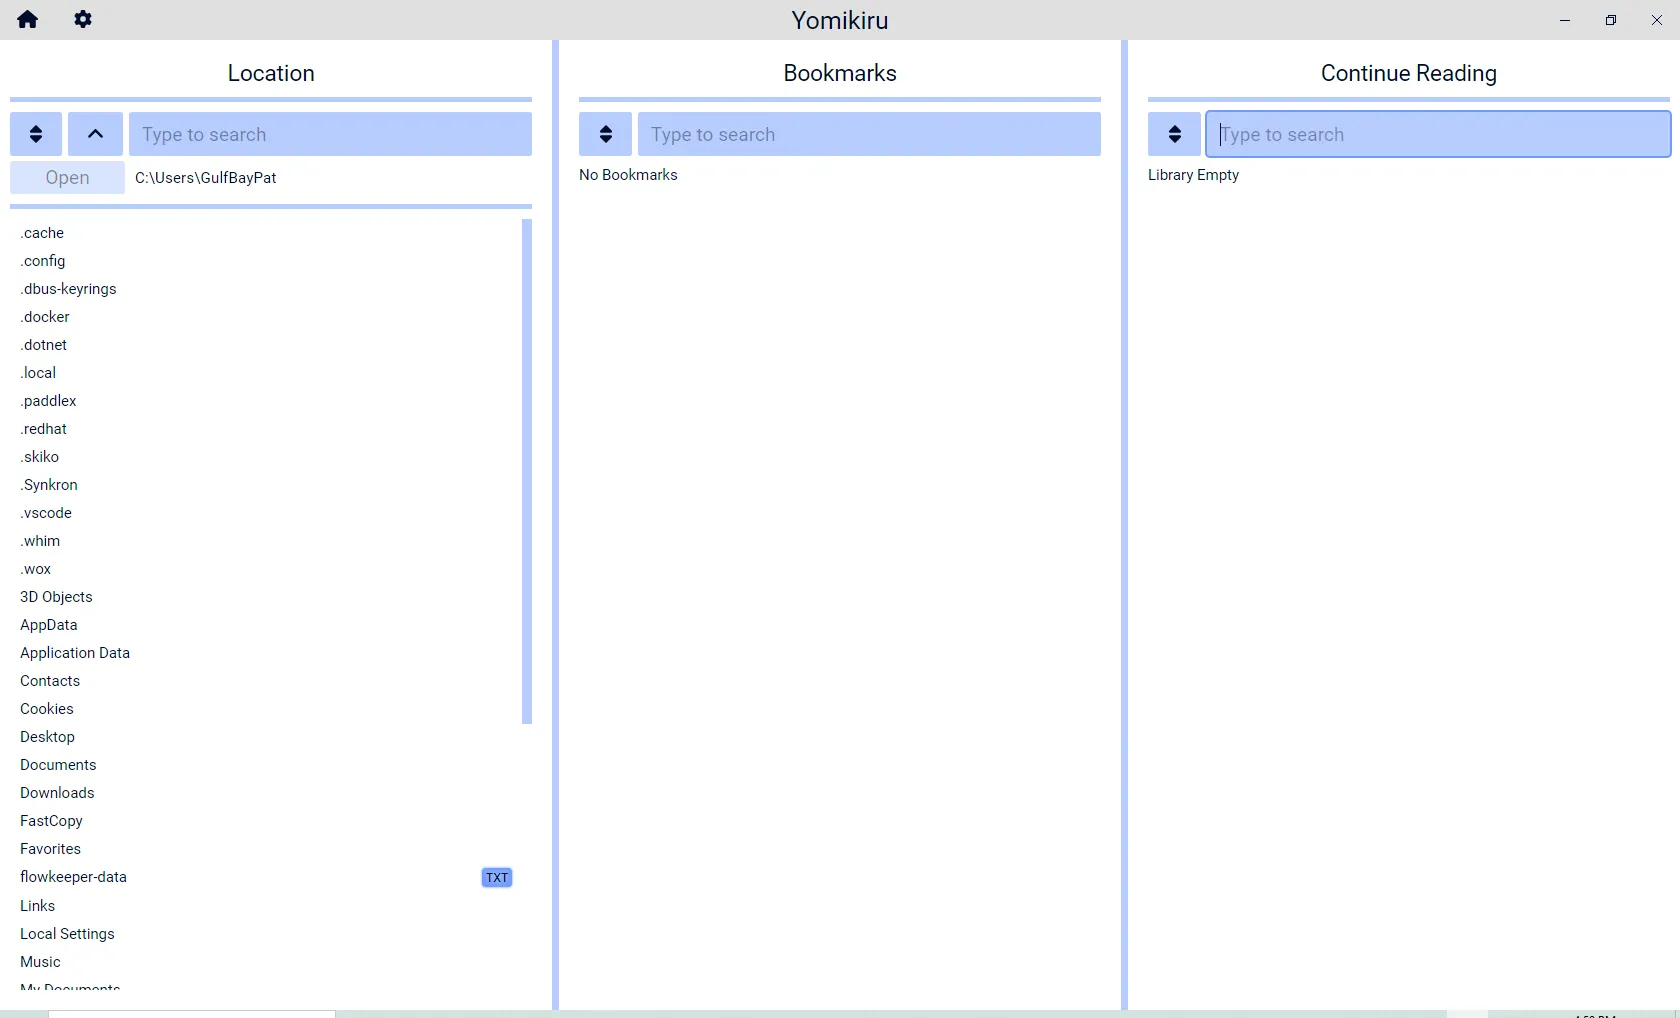Open the Documents folder

tap(58, 765)
